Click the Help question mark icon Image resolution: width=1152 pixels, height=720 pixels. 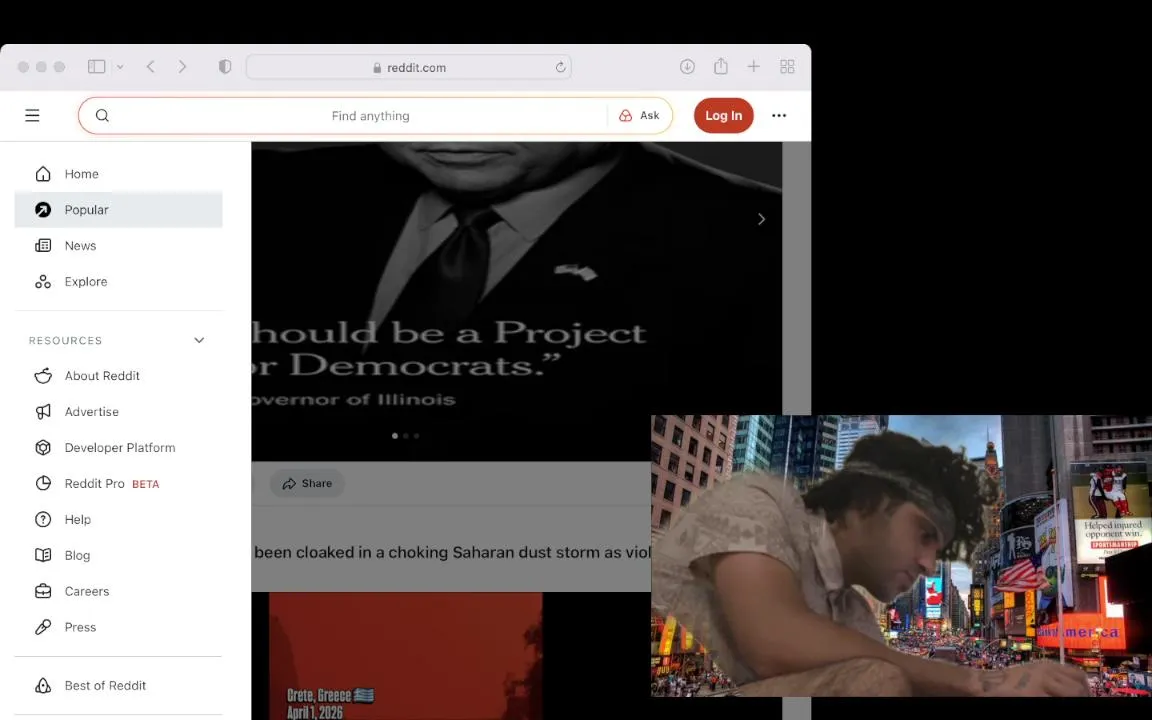pyautogui.click(x=43, y=520)
